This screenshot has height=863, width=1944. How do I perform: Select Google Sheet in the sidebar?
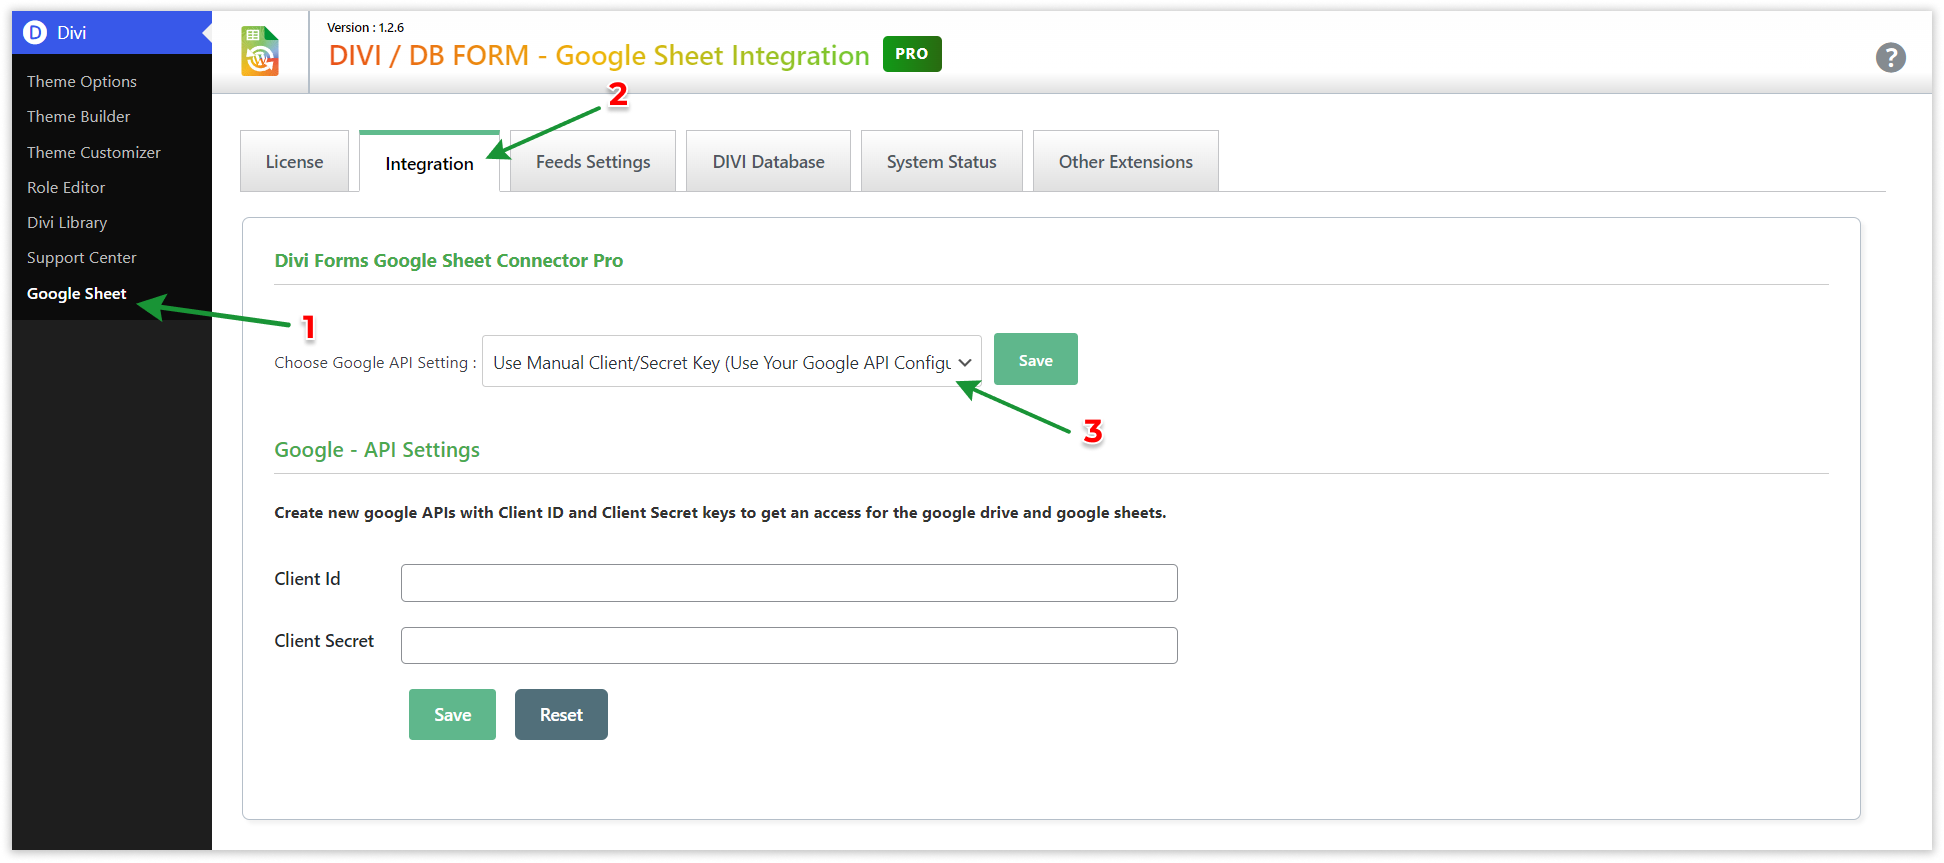tap(77, 294)
